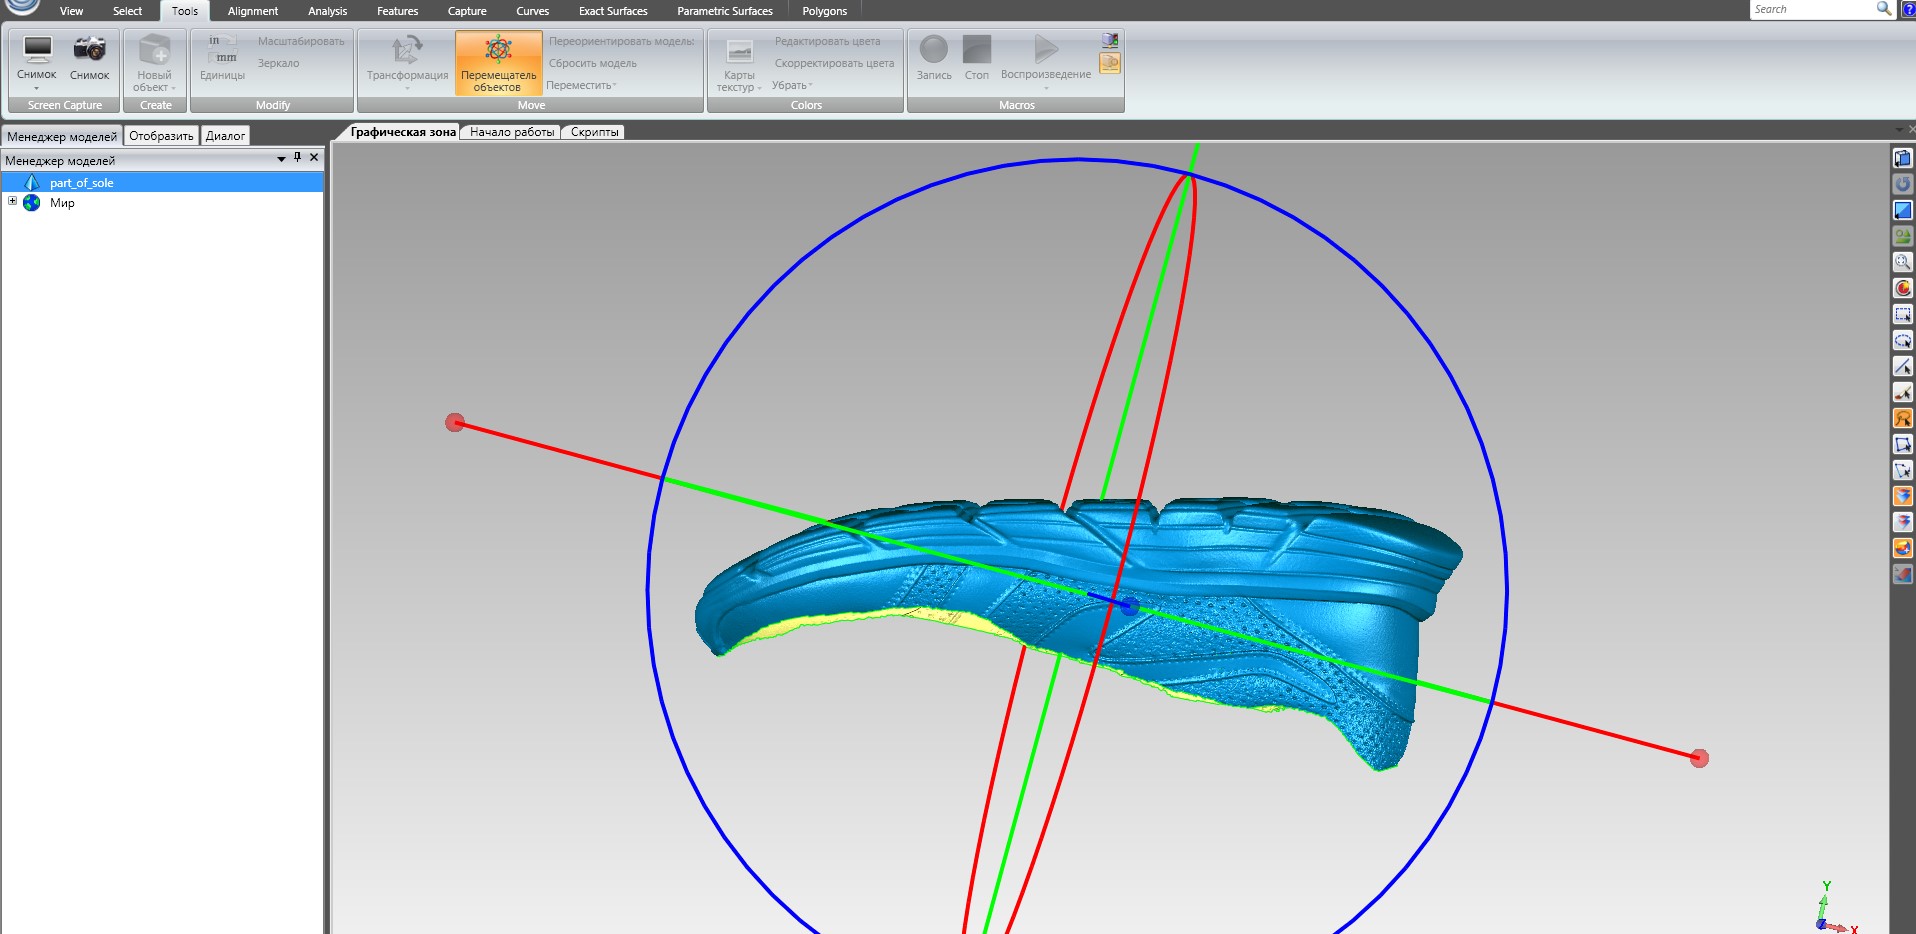Close the Менеджер моделей panel

(x=314, y=158)
